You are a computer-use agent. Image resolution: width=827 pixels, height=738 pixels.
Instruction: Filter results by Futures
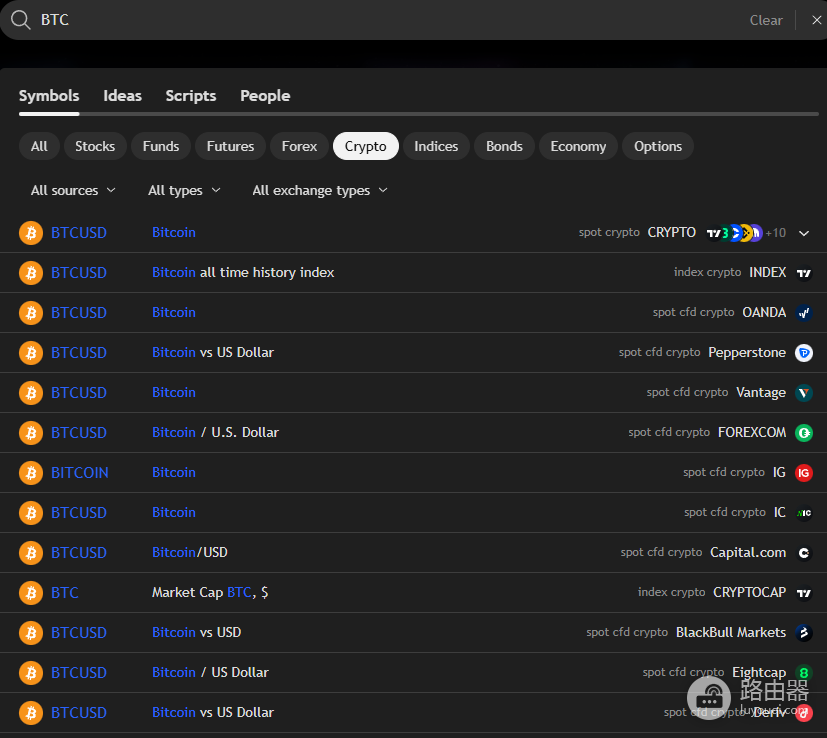point(230,146)
